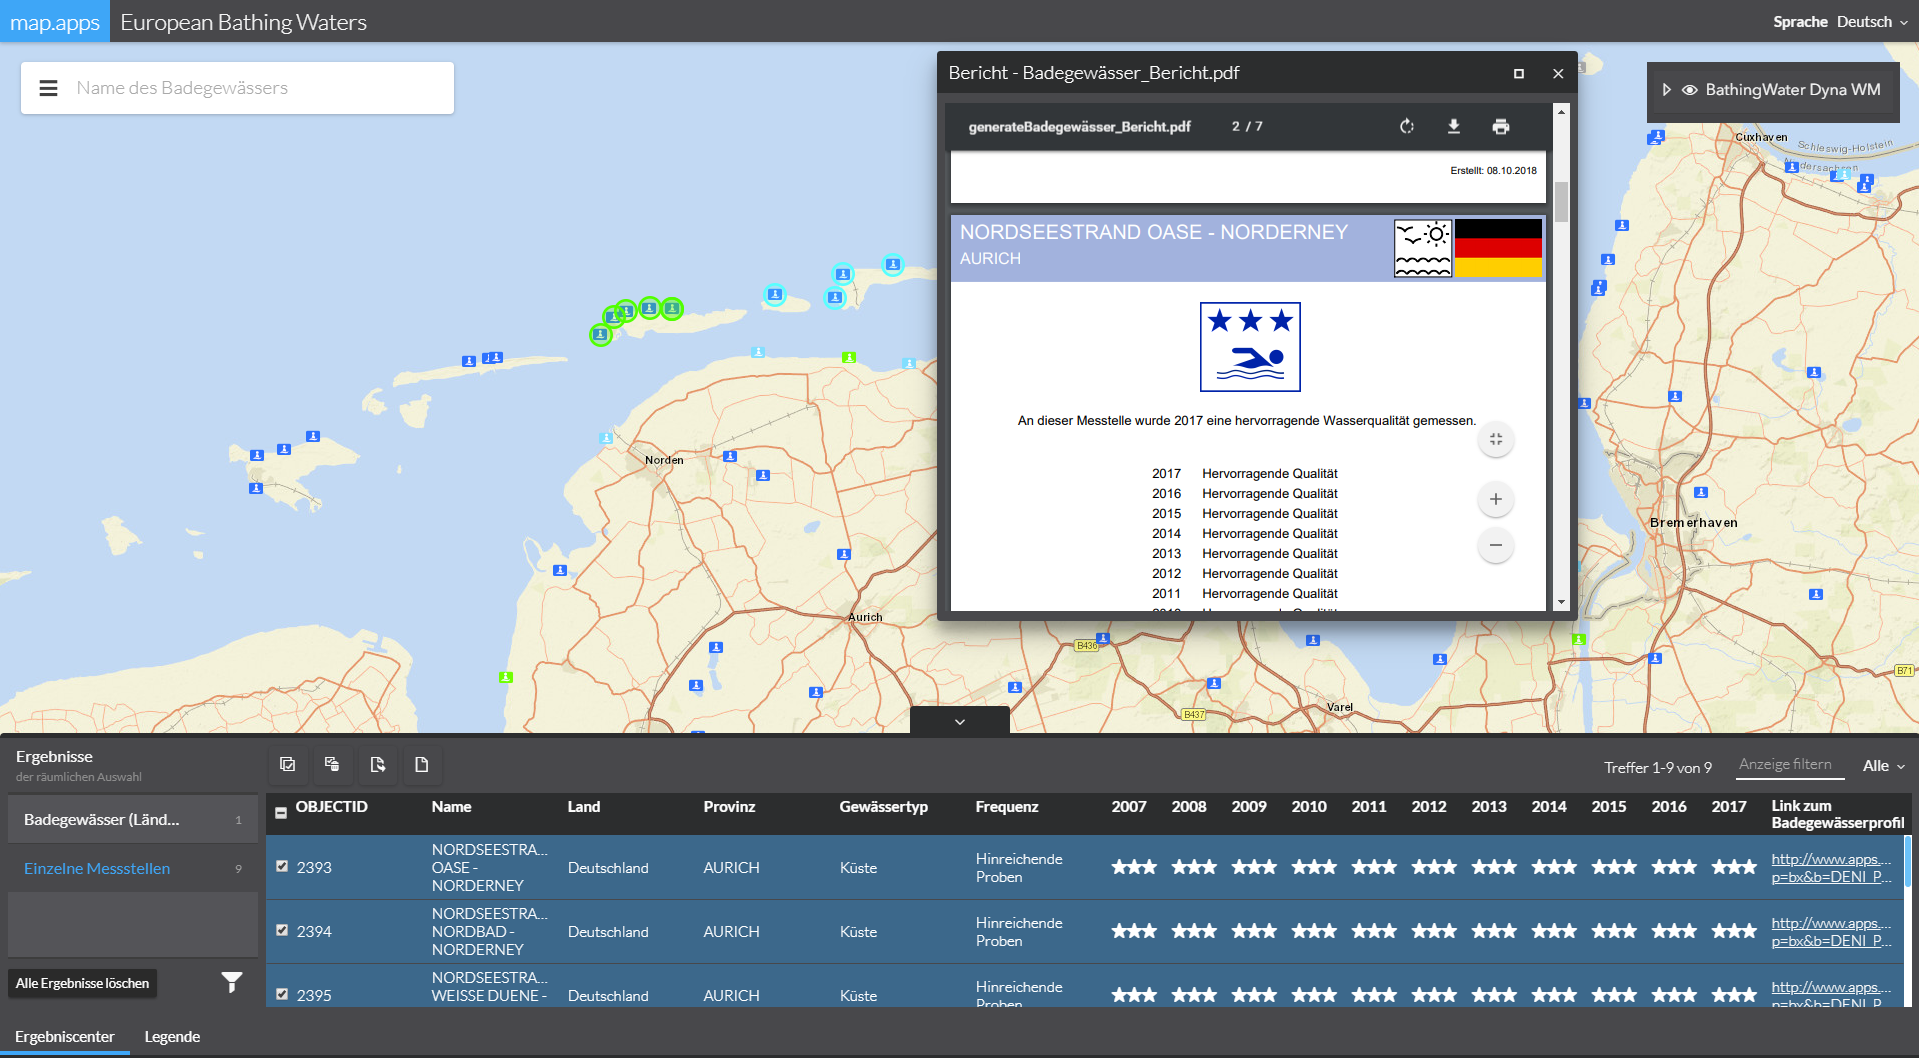
Task: Click 'Treffer 1-9 von 9' text
Action: 1658,768
